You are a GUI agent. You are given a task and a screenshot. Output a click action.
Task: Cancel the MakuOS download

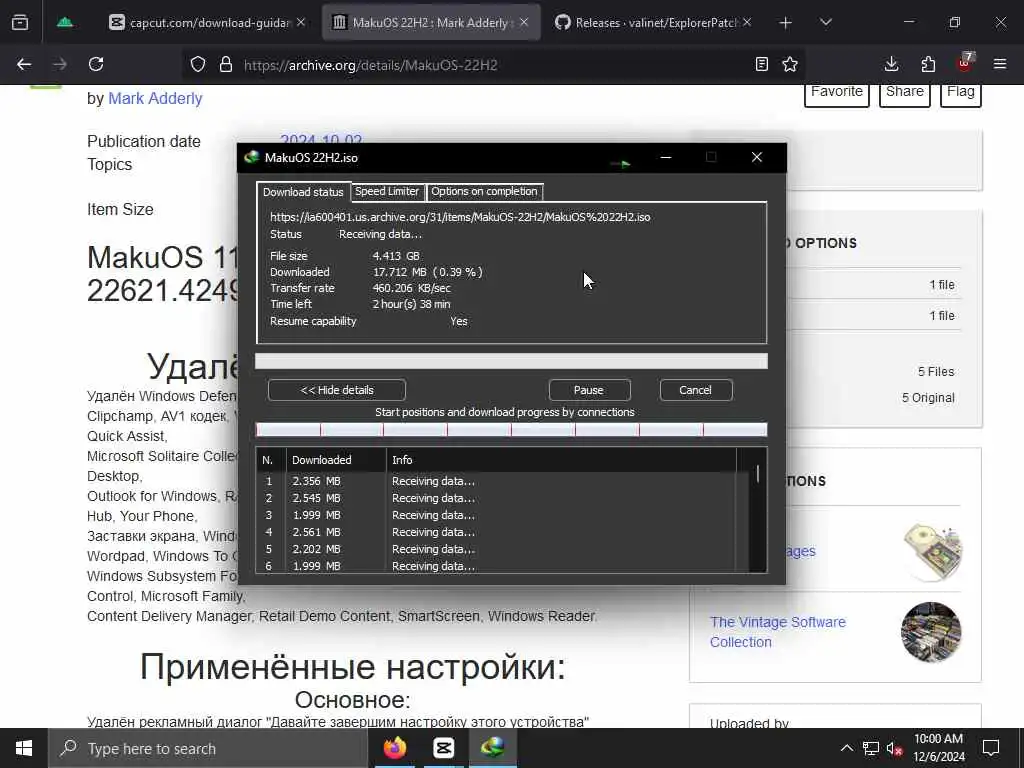click(x=696, y=390)
